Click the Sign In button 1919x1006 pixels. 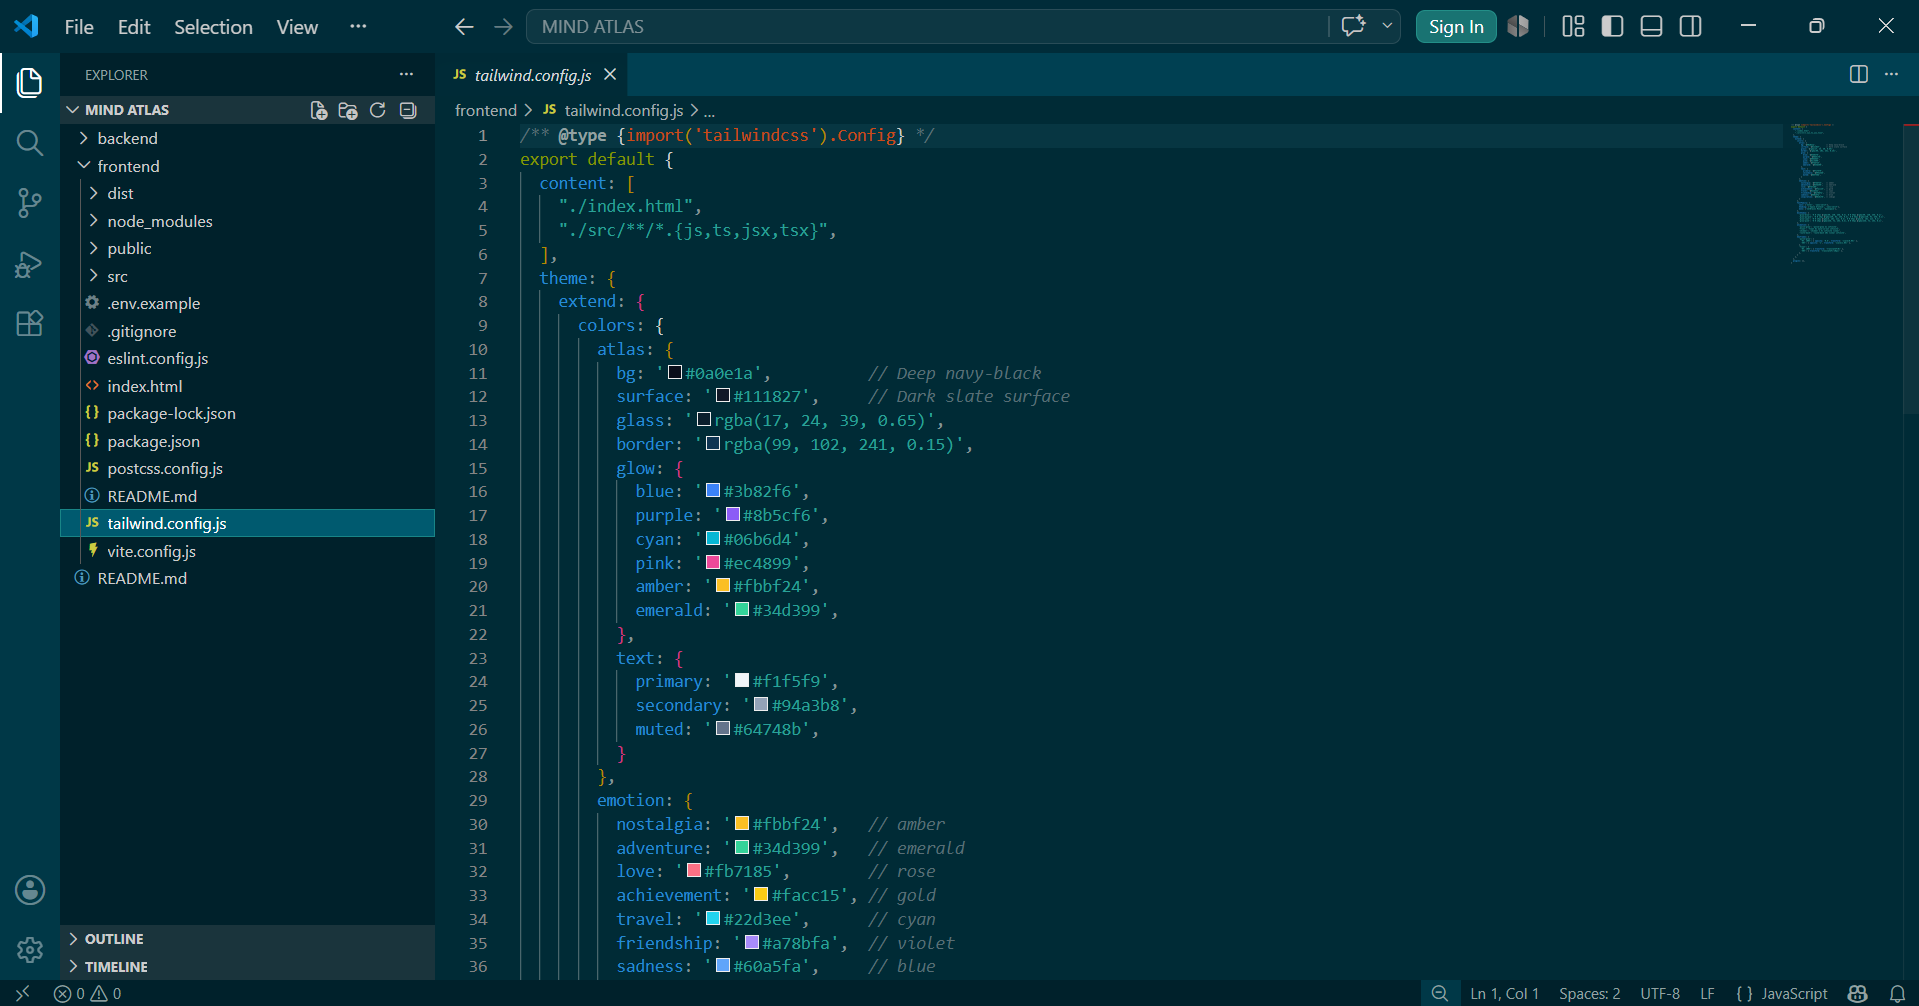[x=1456, y=27]
